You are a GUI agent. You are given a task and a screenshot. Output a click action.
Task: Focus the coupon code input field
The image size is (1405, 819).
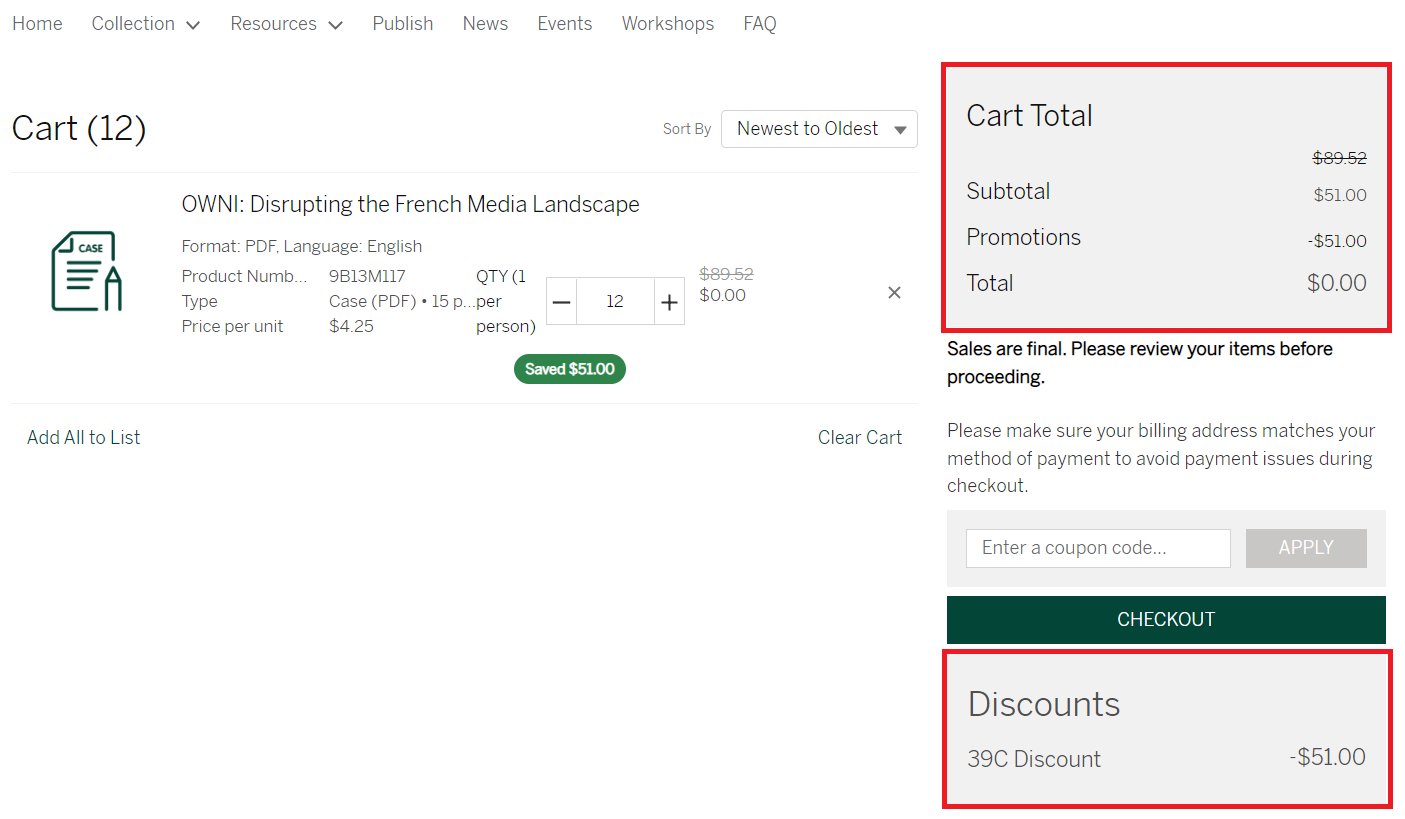point(1097,548)
